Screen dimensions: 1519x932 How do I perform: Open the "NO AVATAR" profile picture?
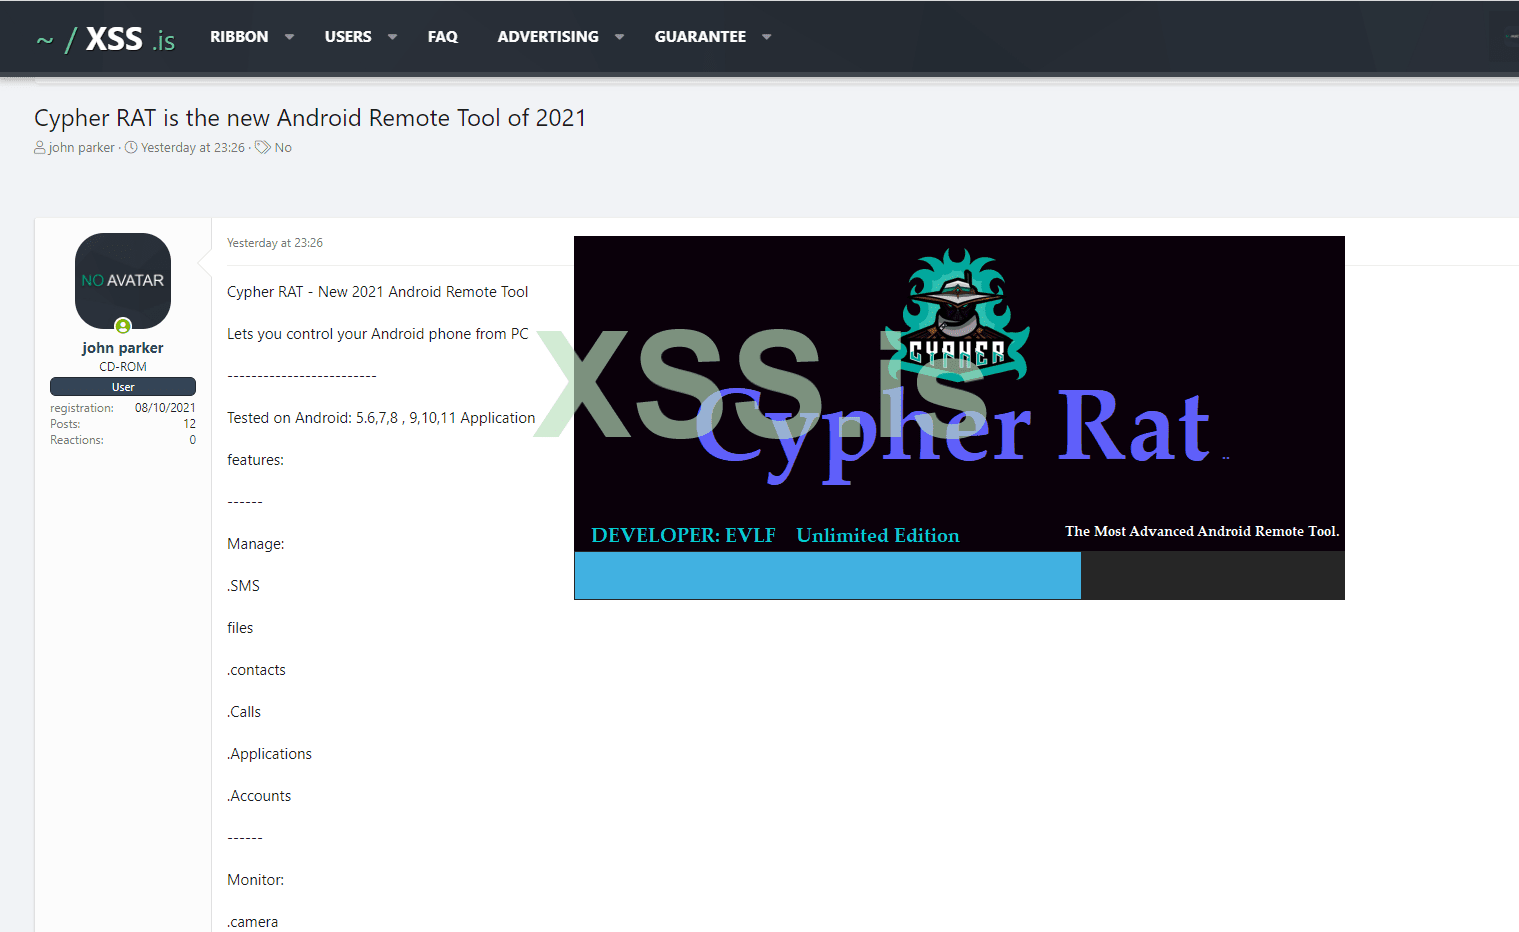[x=123, y=281]
